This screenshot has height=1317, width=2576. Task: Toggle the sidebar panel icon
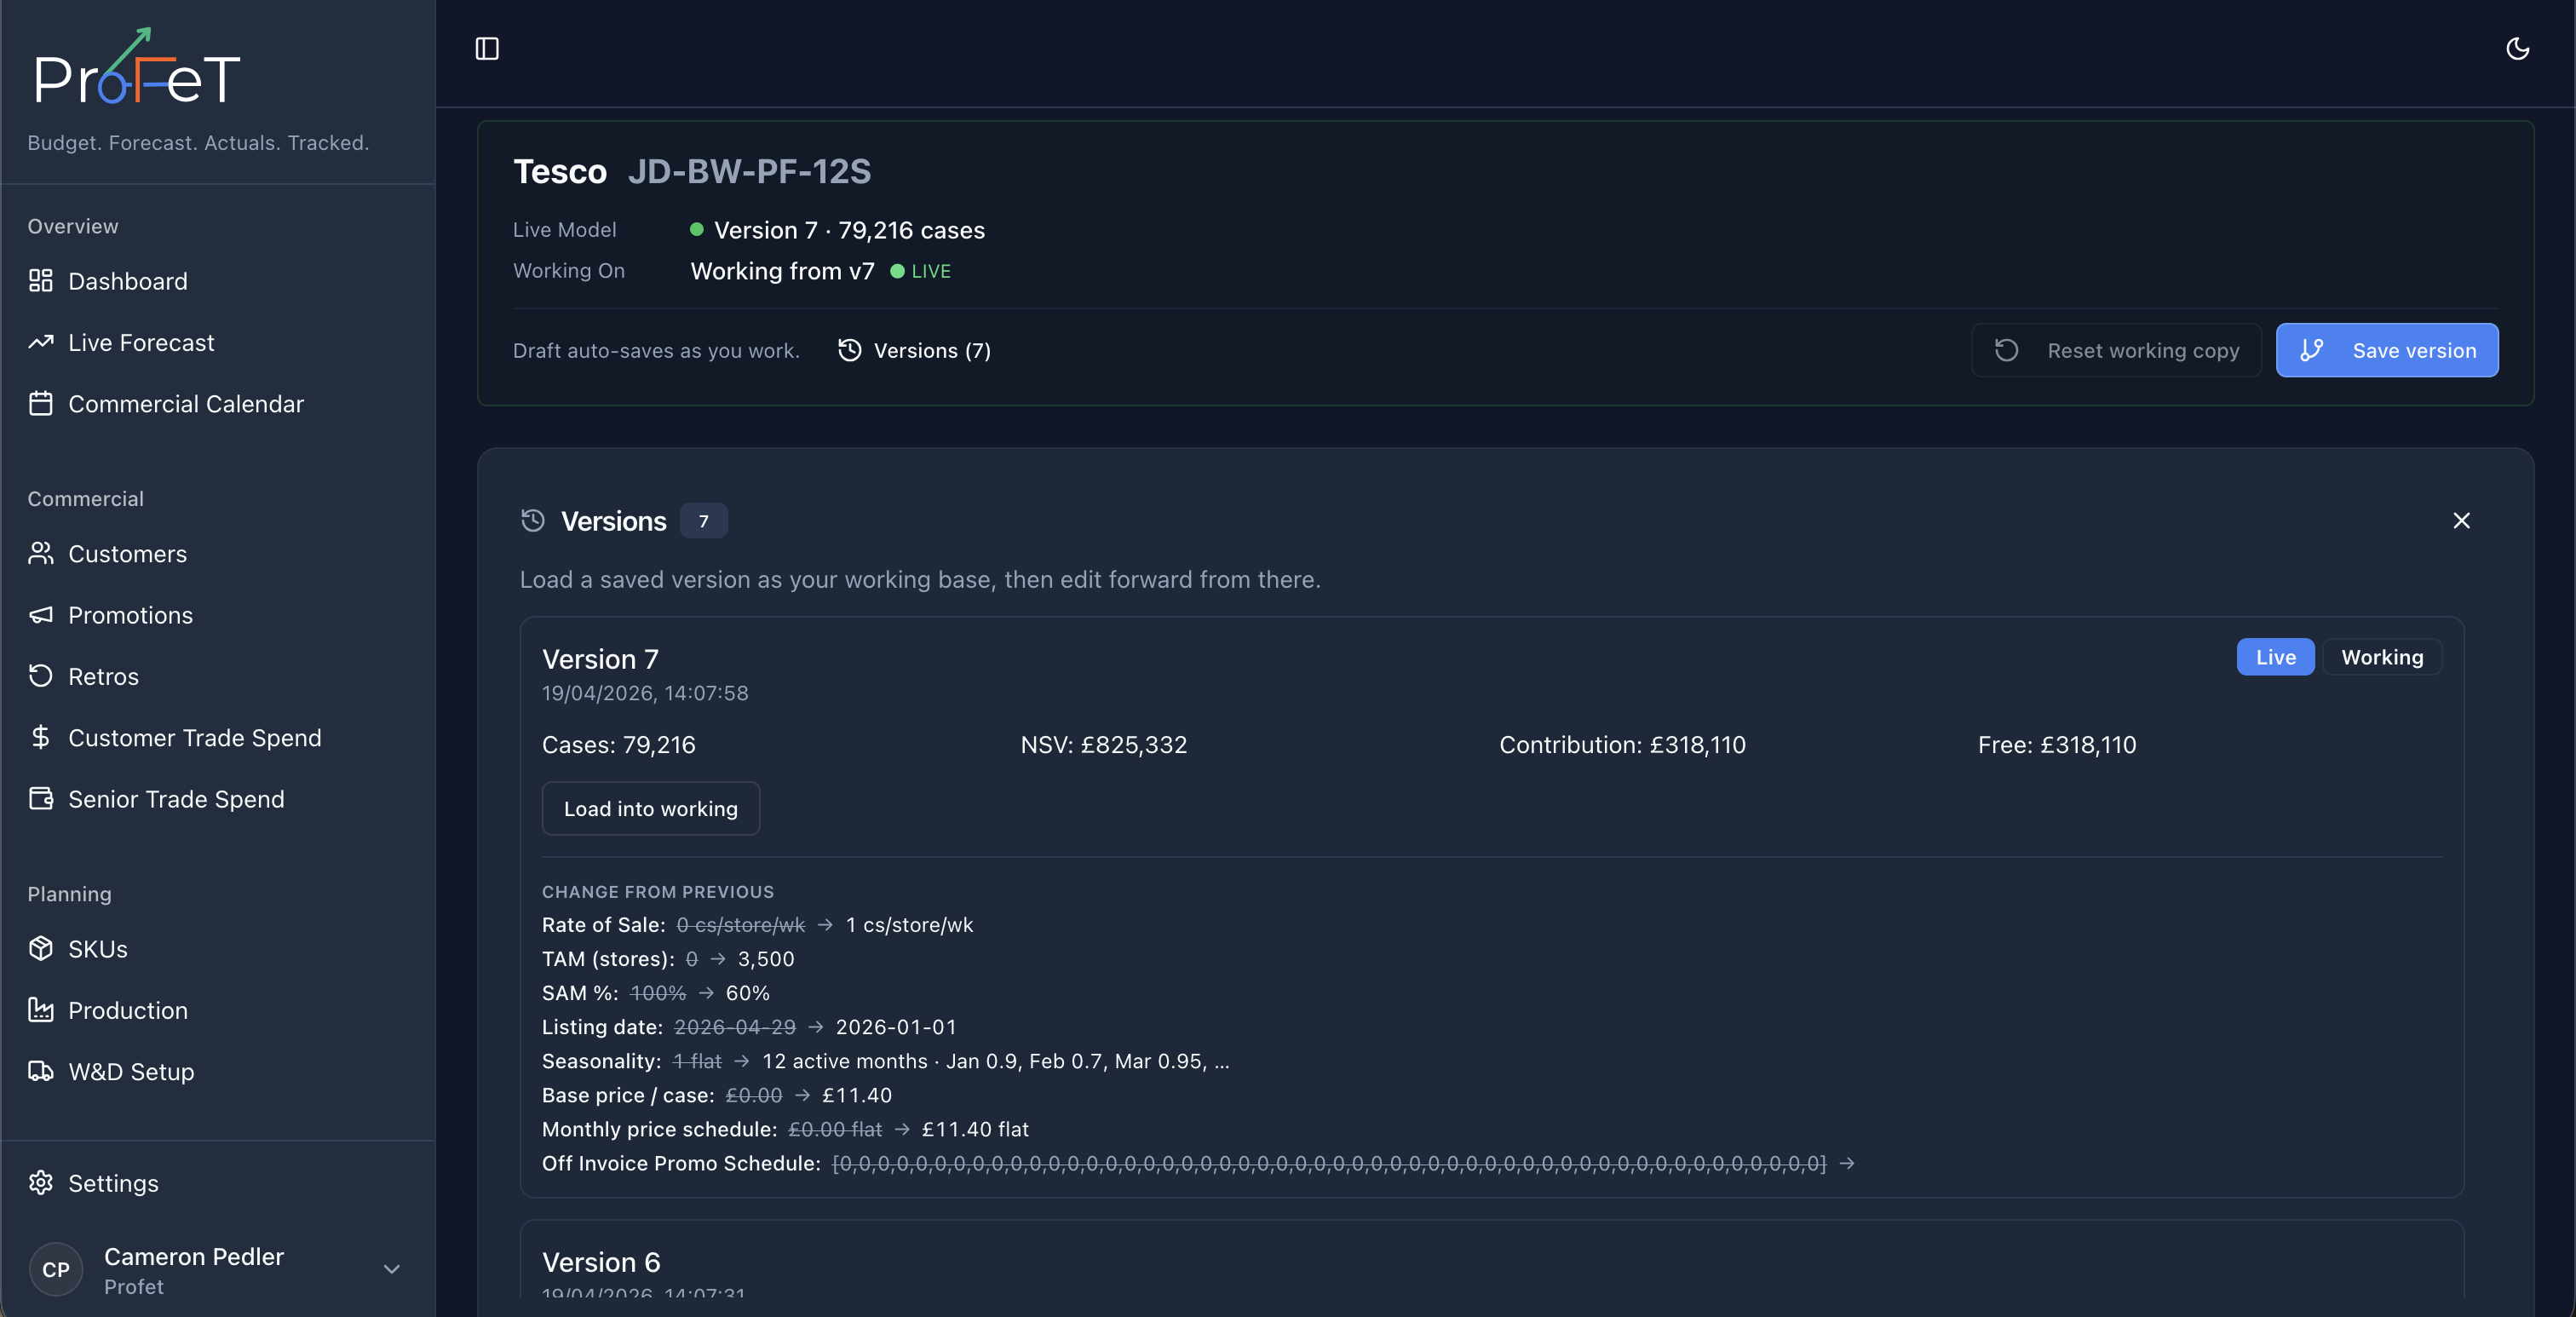pos(487,49)
